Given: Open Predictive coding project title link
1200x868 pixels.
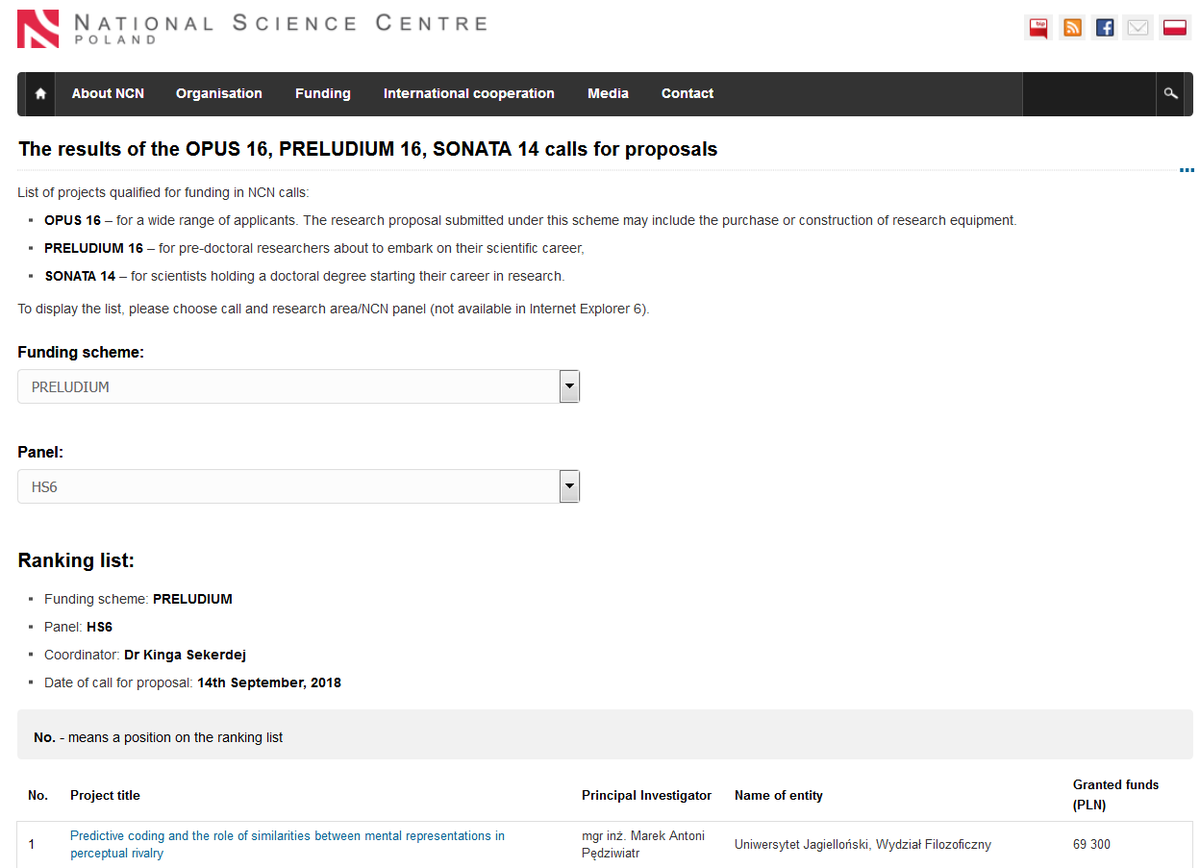Looking at the screenshot, I should tap(287, 844).
